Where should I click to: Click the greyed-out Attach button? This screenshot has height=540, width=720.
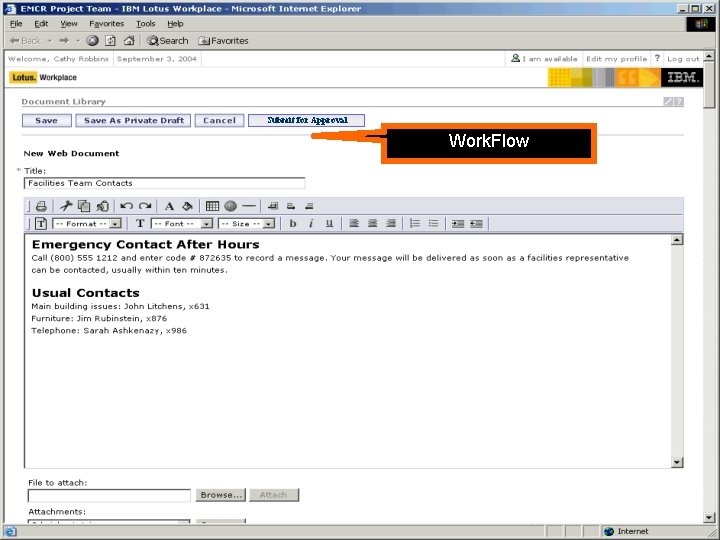tap(274, 495)
